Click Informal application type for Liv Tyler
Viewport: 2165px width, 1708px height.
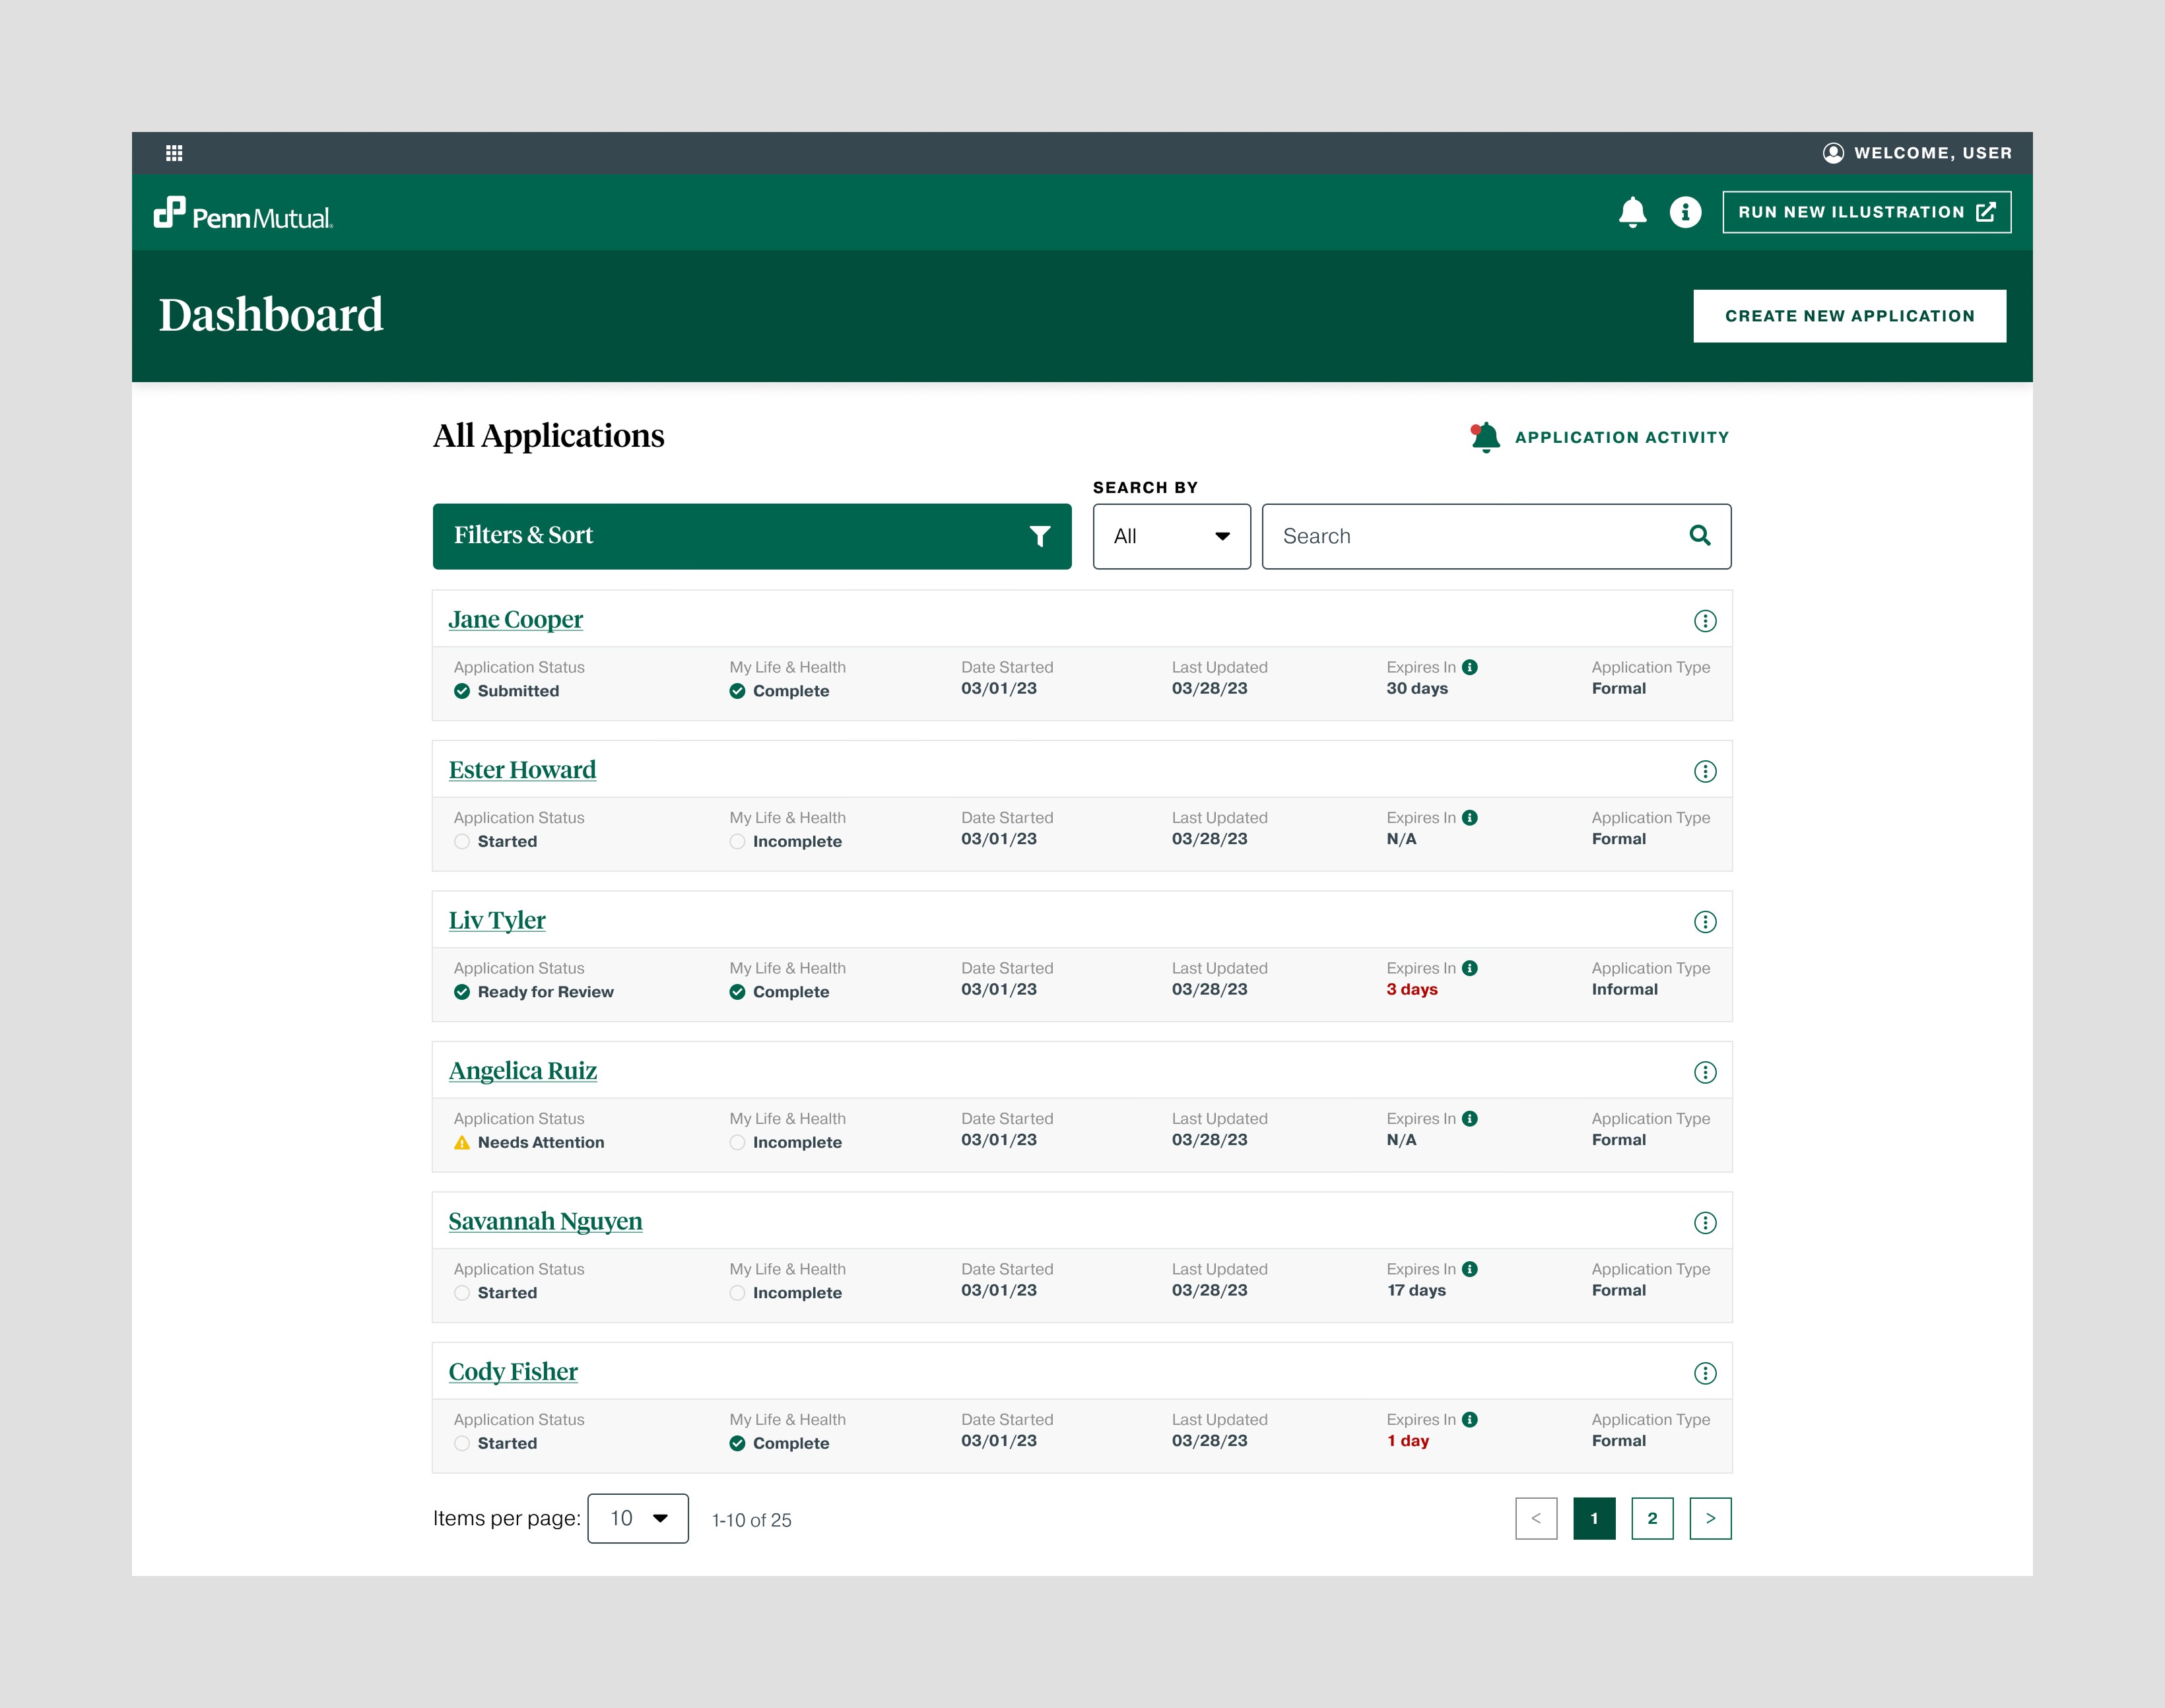tap(1624, 989)
